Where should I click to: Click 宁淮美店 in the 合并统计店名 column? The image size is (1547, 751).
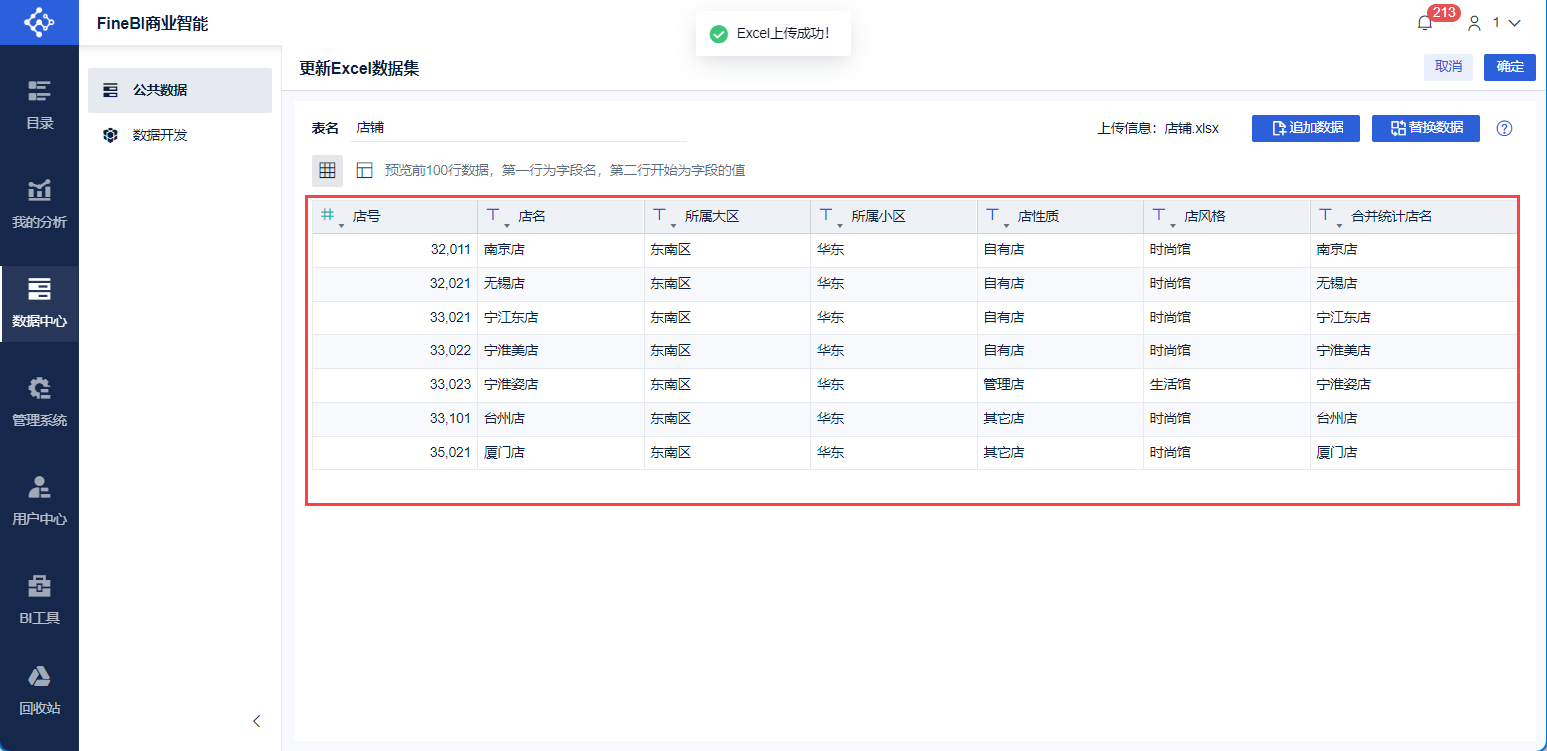1344,351
